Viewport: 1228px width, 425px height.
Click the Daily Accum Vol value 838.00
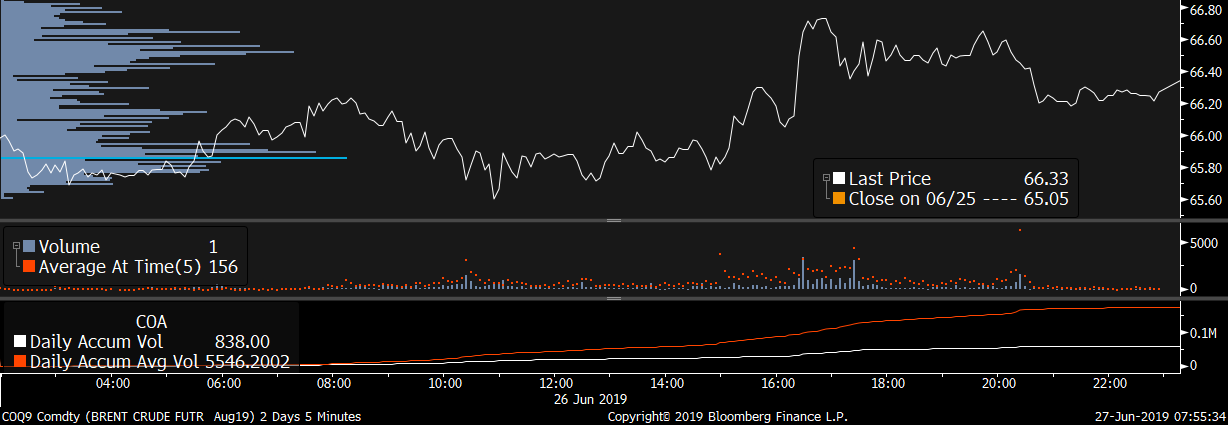242,341
